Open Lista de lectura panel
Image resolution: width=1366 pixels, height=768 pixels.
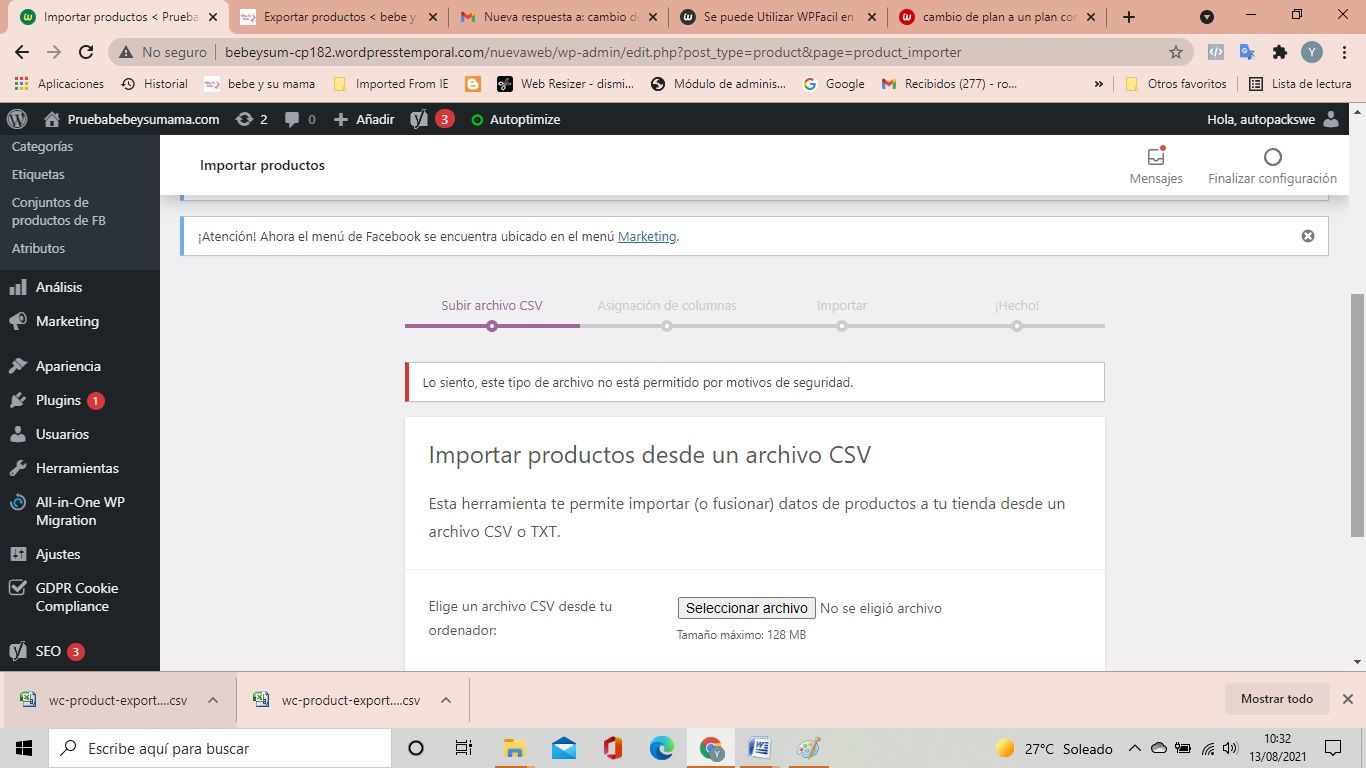click(1300, 84)
